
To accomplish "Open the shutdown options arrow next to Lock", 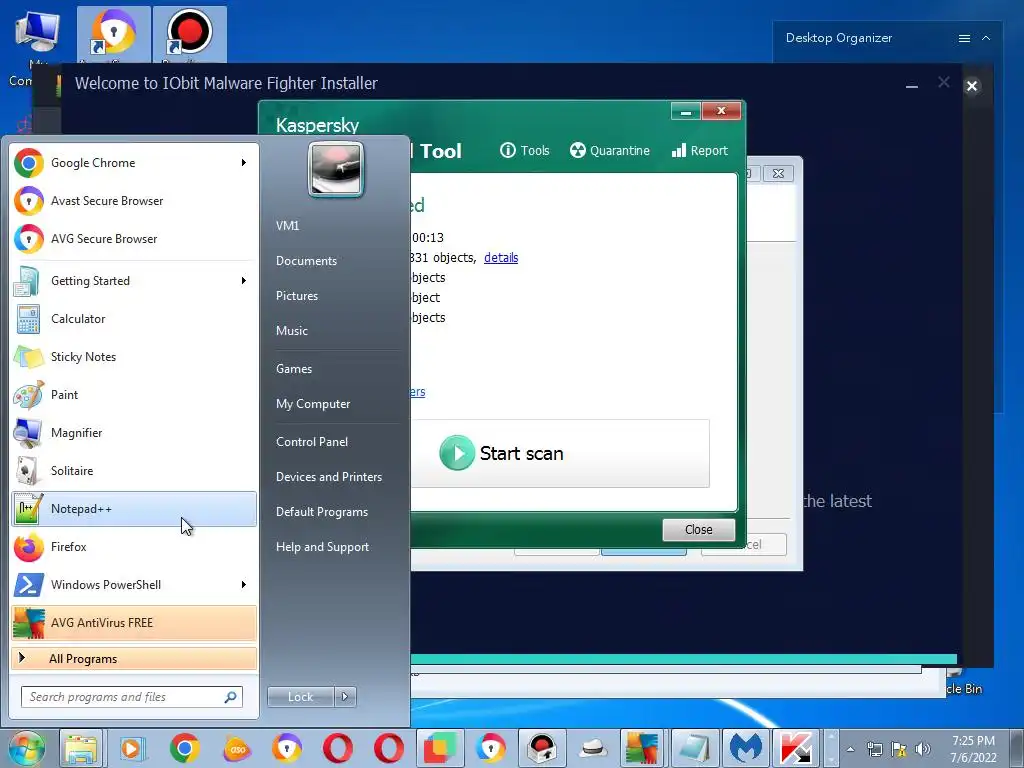I will [x=345, y=697].
